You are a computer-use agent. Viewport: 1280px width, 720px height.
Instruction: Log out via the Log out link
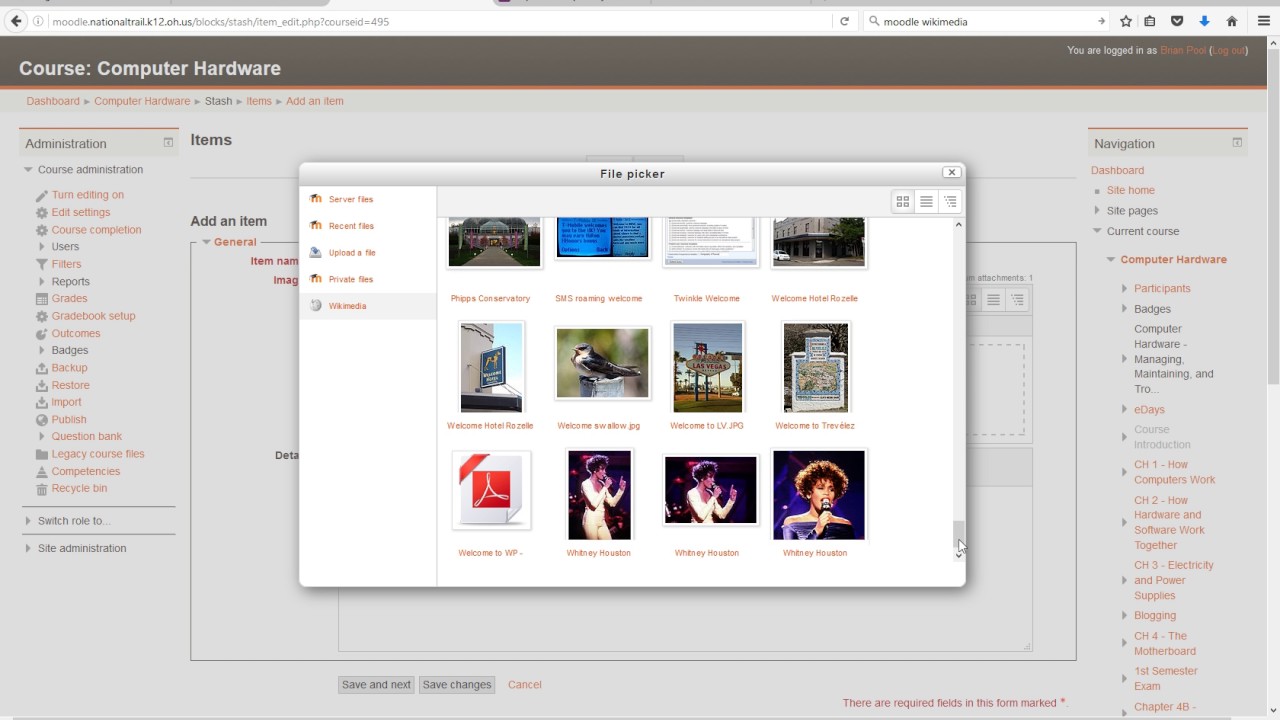click(x=1228, y=50)
